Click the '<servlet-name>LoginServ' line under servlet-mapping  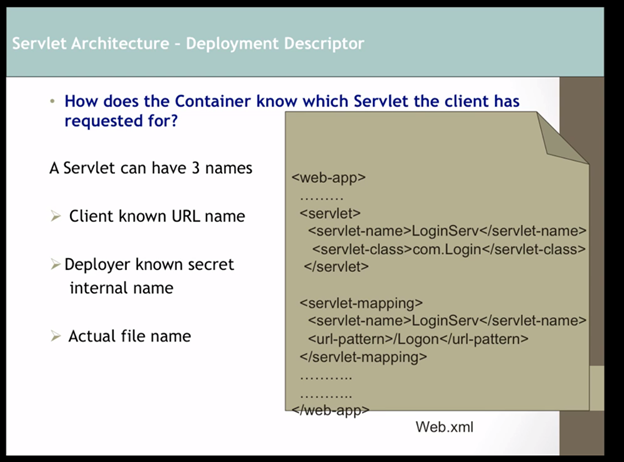pos(447,320)
